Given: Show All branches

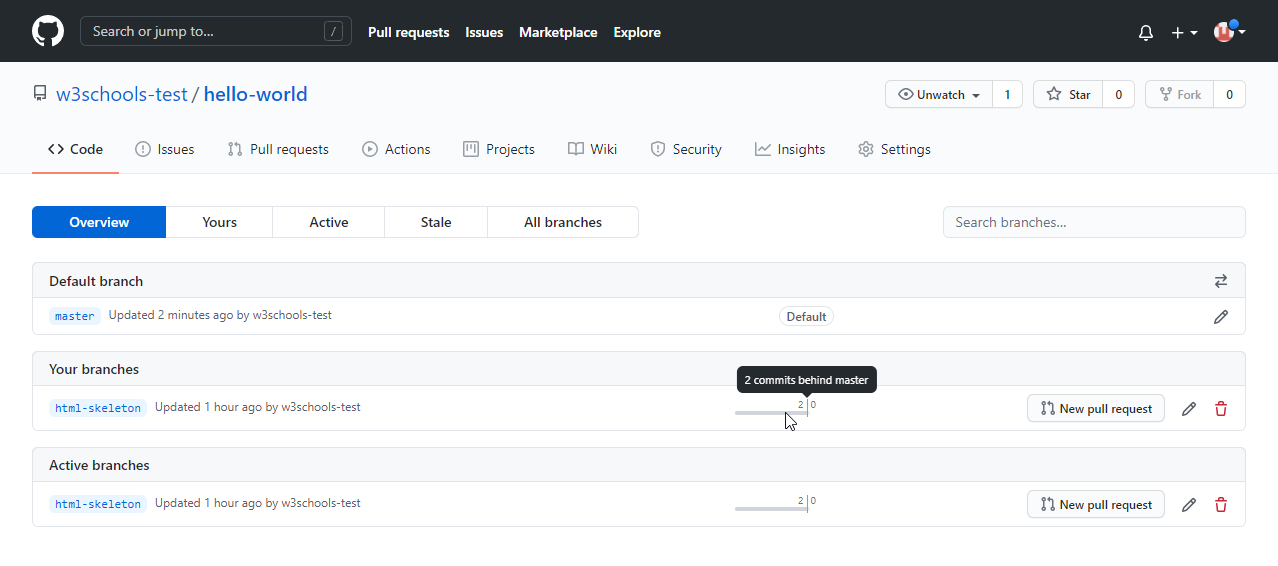Looking at the screenshot, I should click(563, 222).
